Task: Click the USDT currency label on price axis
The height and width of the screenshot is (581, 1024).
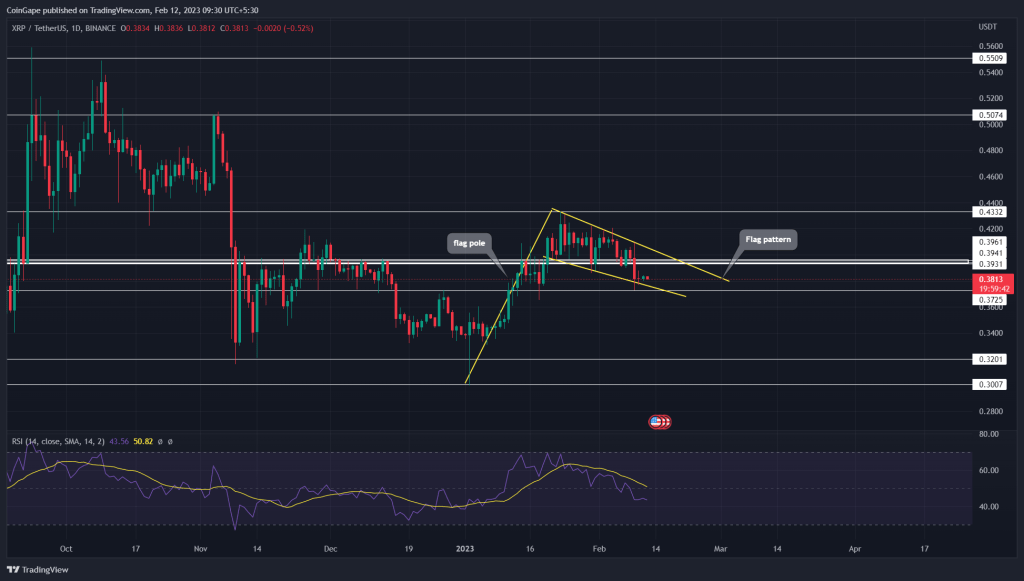Action: tap(989, 28)
